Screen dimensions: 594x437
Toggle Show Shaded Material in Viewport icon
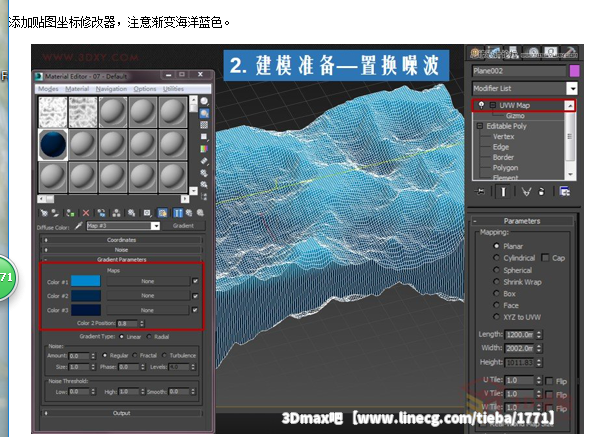163,213
